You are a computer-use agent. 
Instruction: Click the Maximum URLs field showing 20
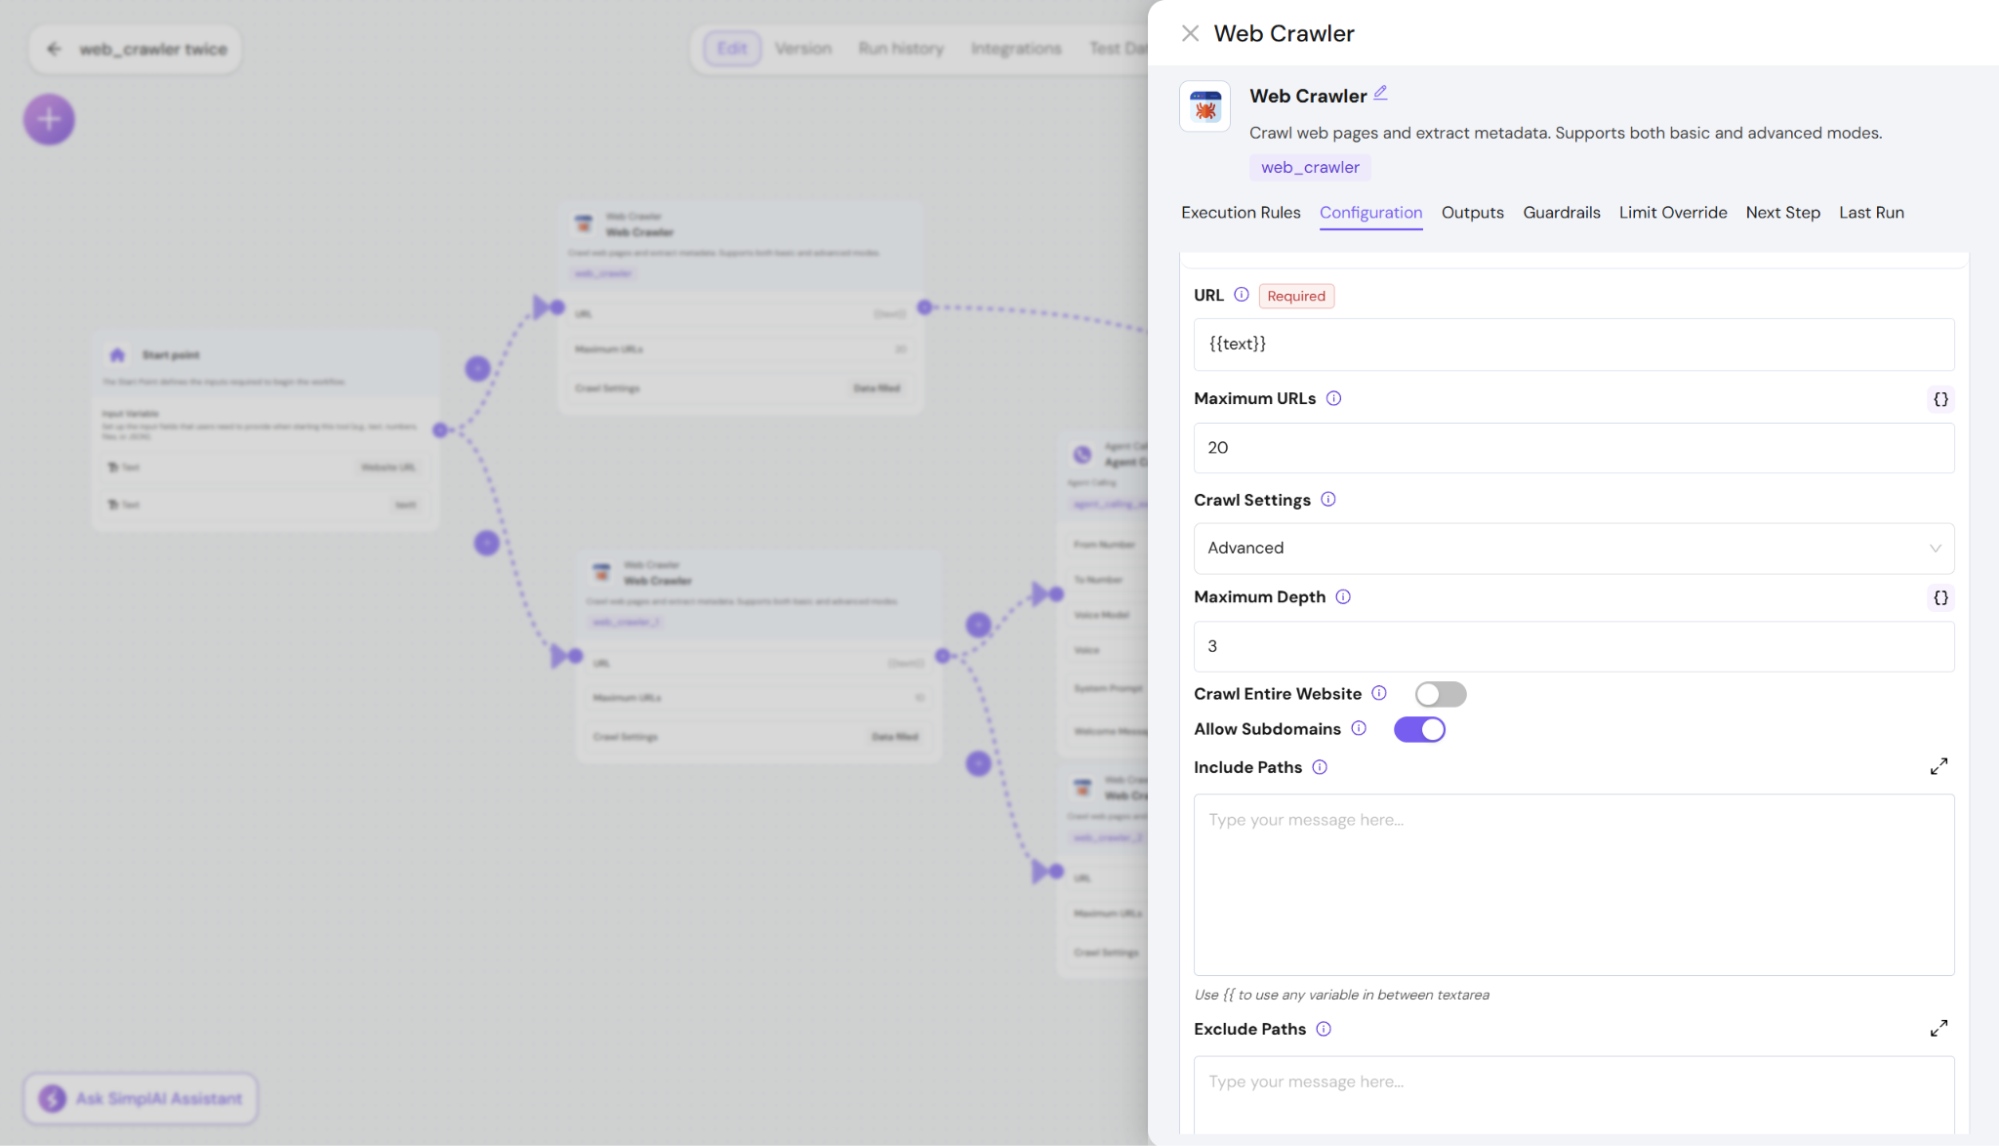(1574, 448)
